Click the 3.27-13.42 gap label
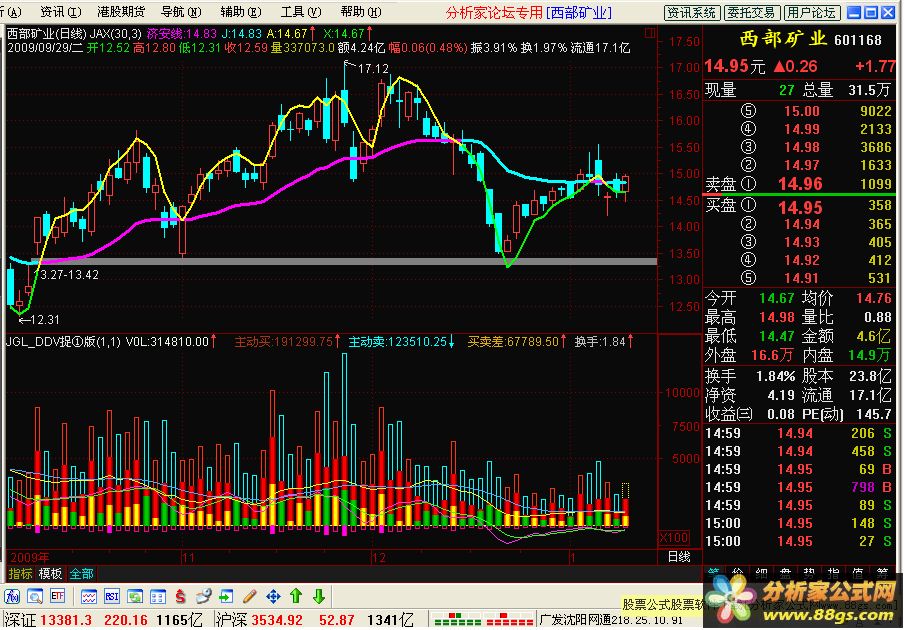The image size is (905, 630). pyautogui.click(x=69, y=275)
